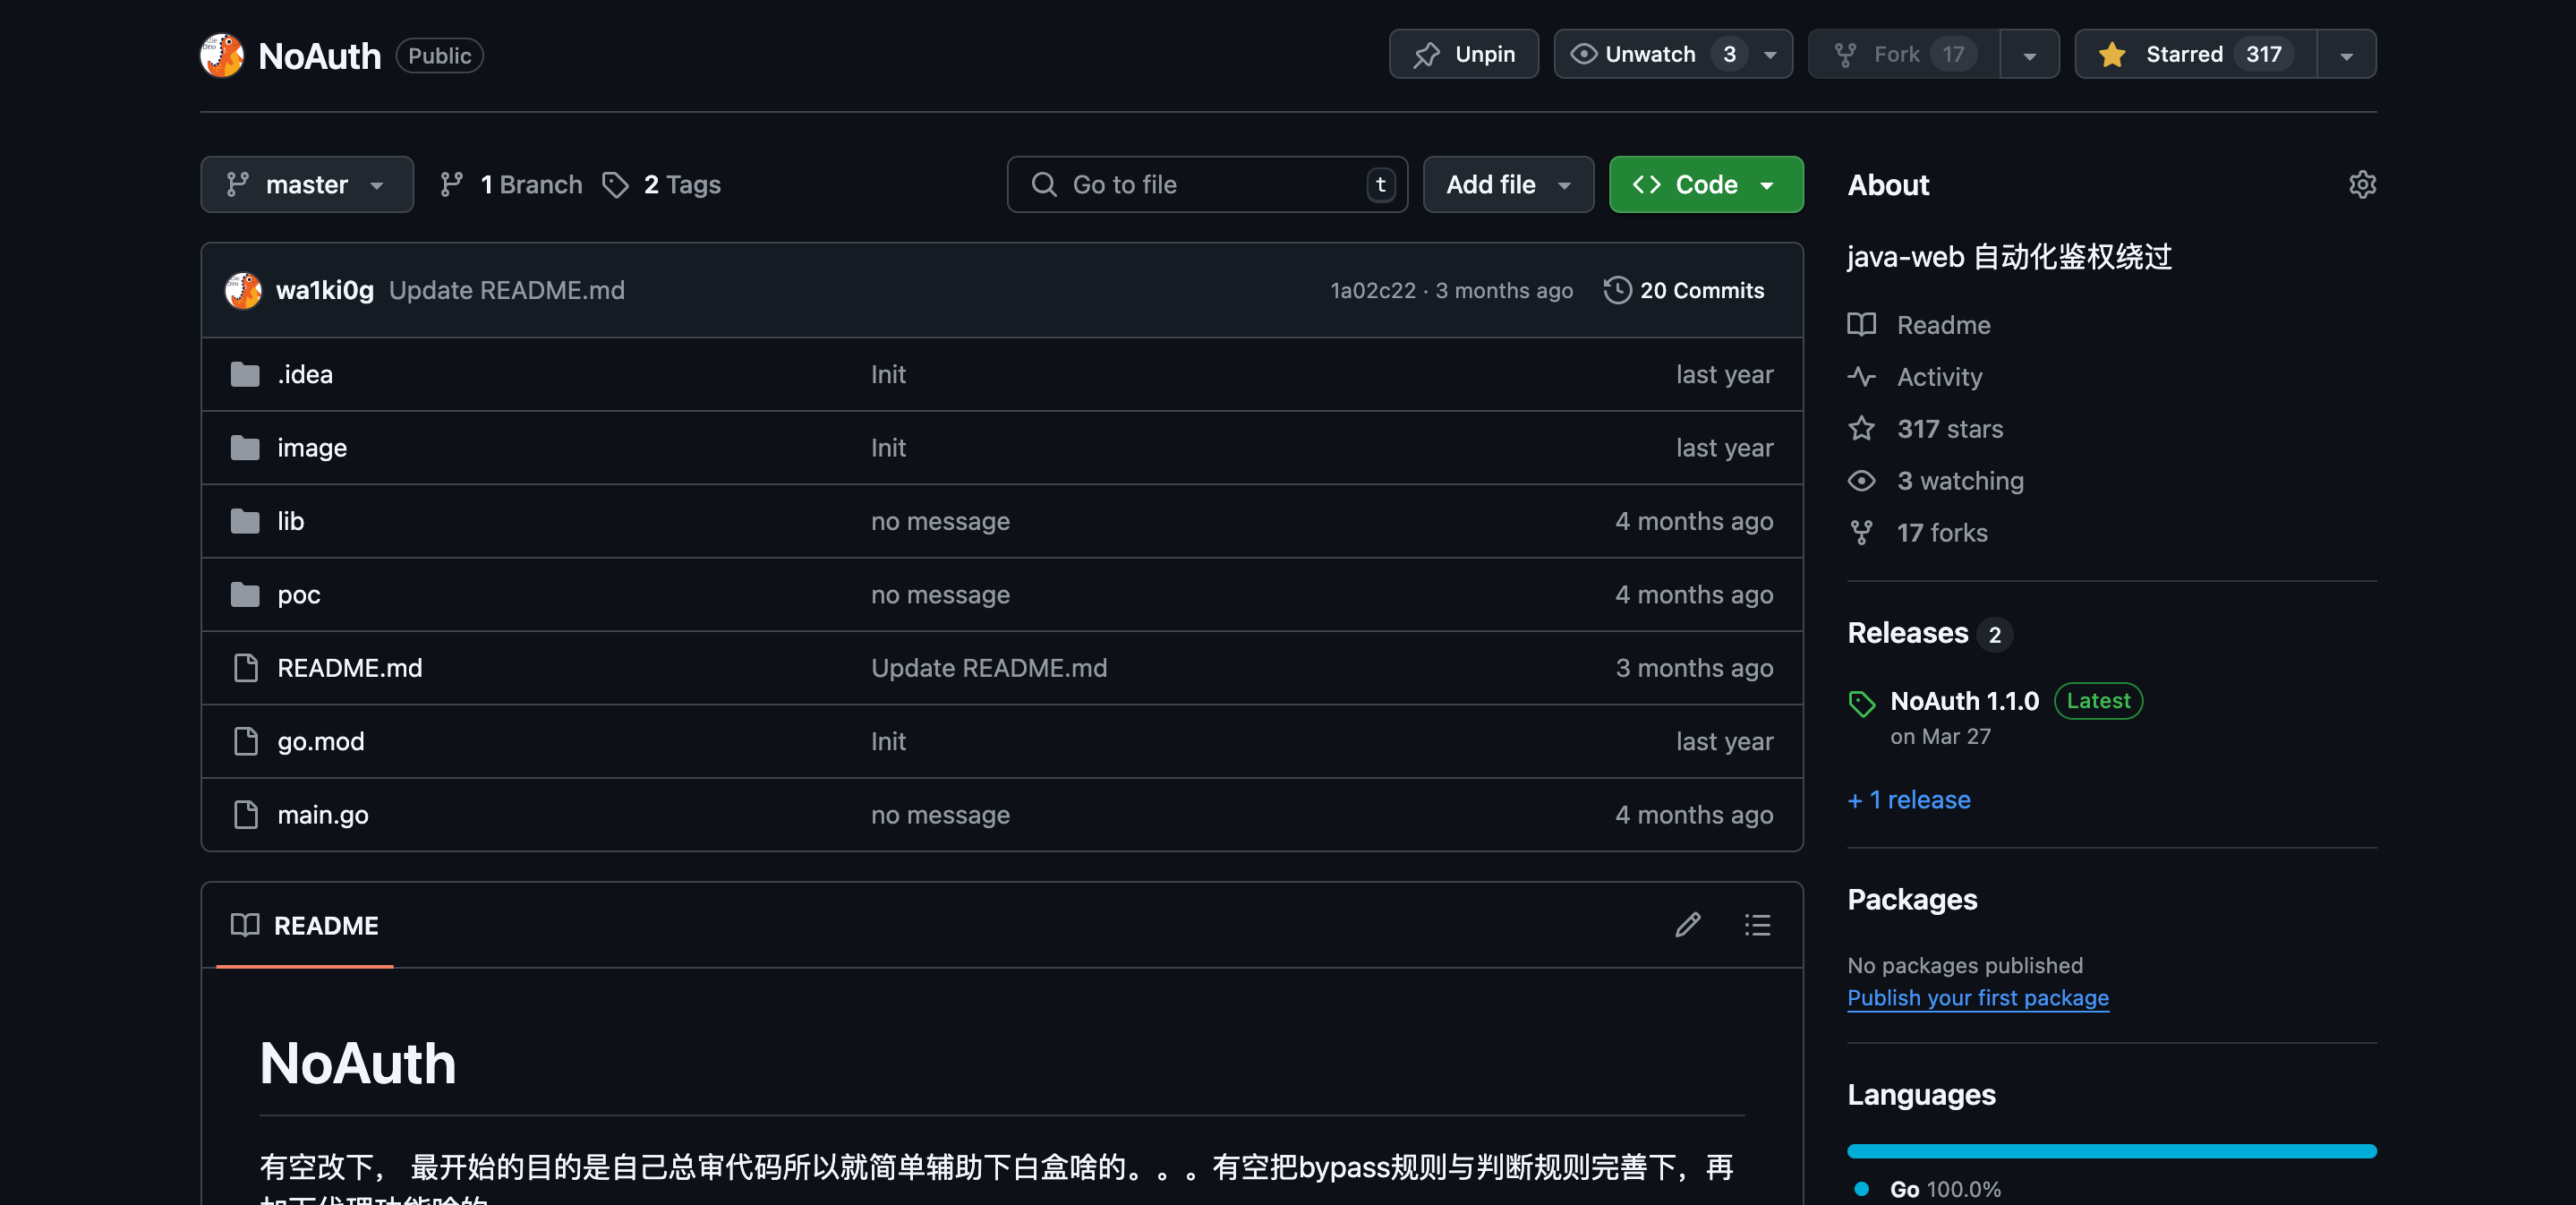This screenshot has height=1205, width=2576.
Task: Edit README with the pencil icon
Action: coord(1688,925)
